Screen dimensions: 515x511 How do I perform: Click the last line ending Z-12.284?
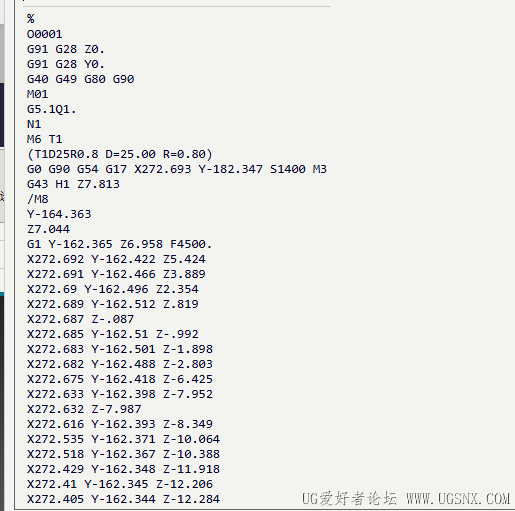point(123,499)
